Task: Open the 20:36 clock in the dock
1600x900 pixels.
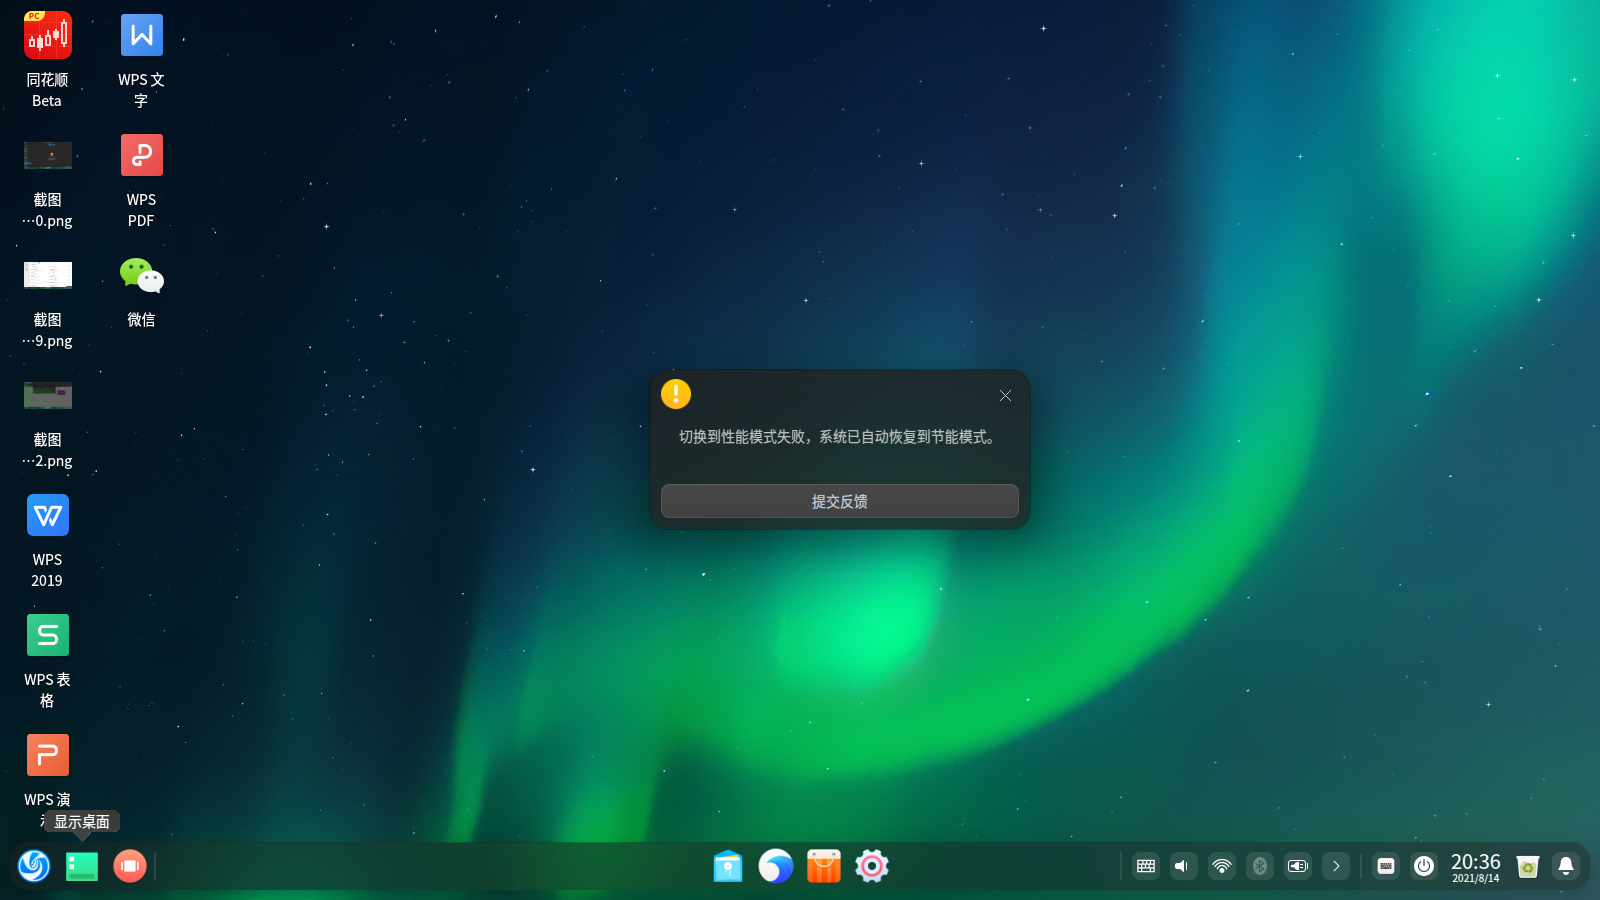Action: 1476,866
